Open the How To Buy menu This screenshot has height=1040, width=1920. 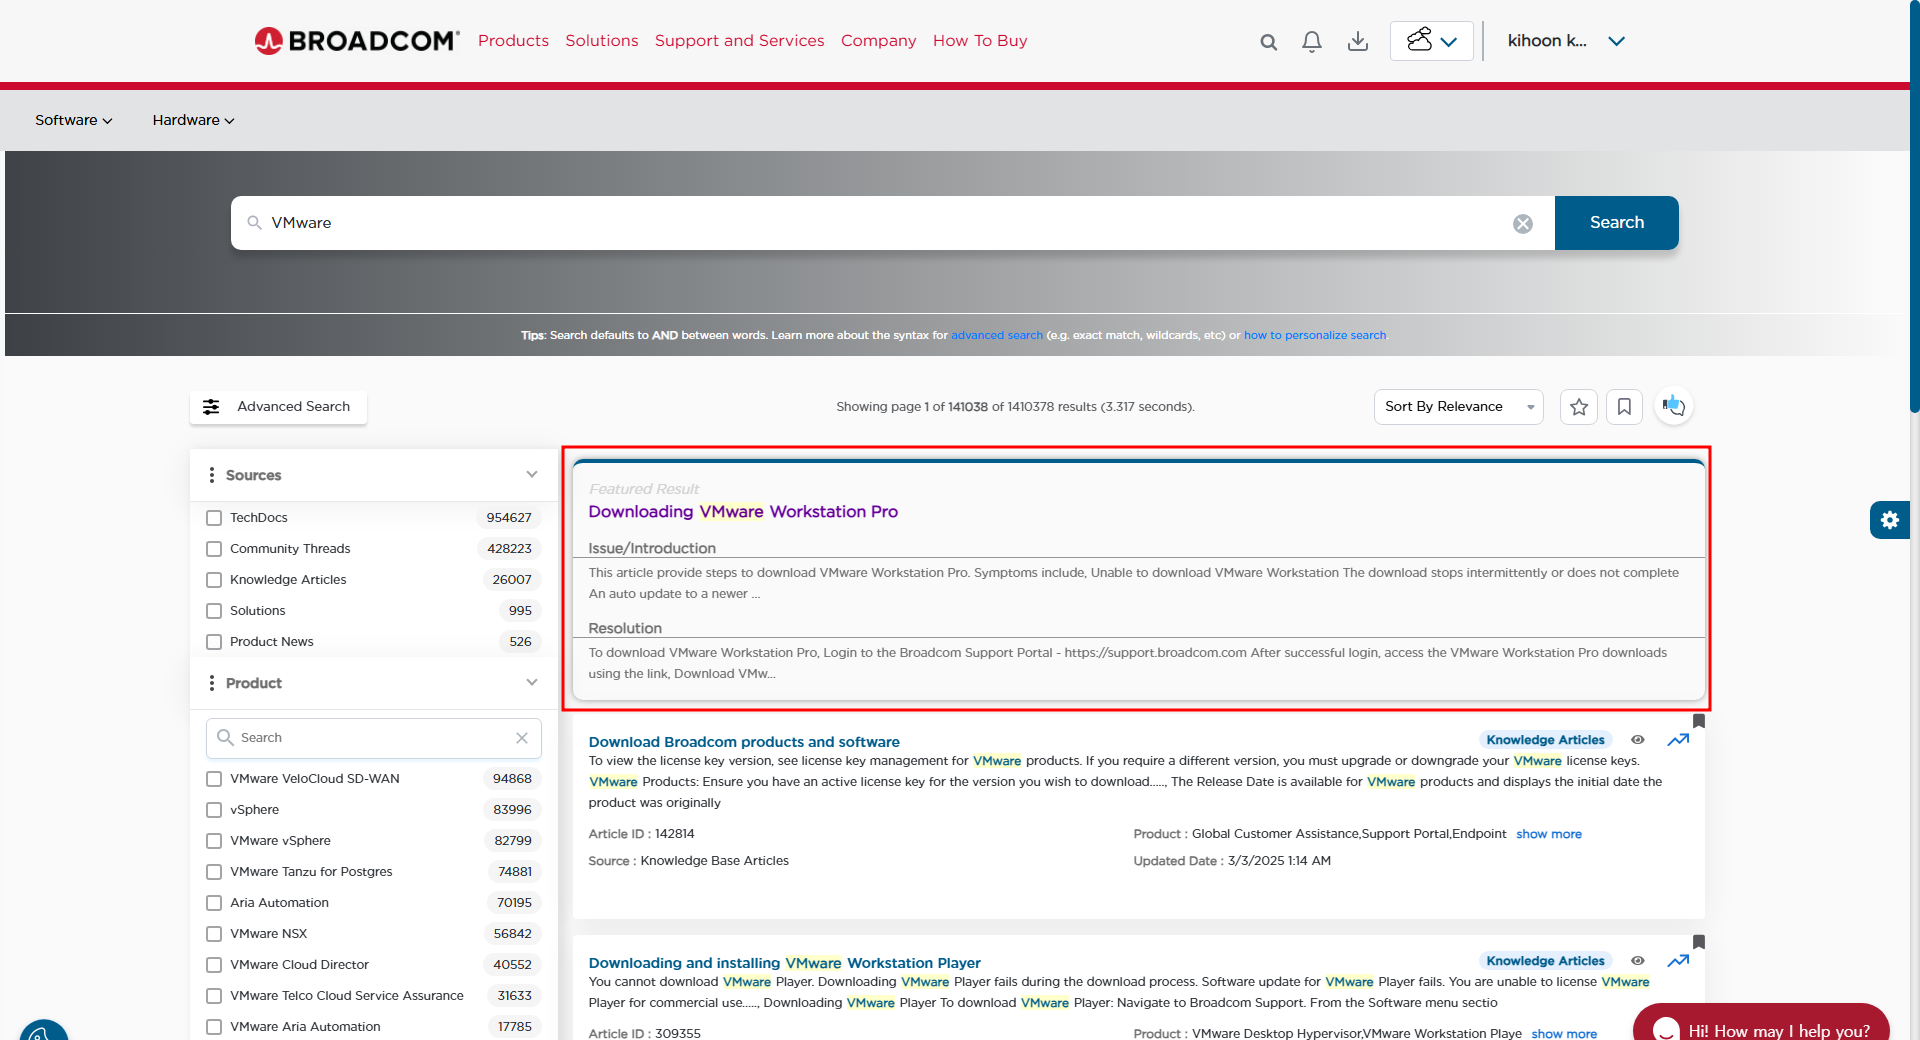980,41
